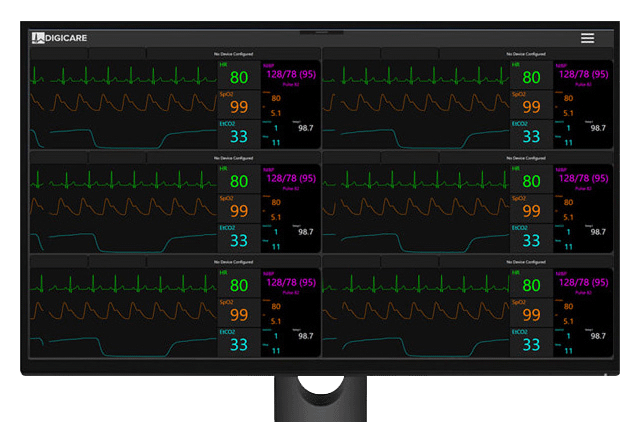The width and height of the screenshot is (640, 422).
Task: Open the hamburger menu icon
Action: (x=587, y=38)
